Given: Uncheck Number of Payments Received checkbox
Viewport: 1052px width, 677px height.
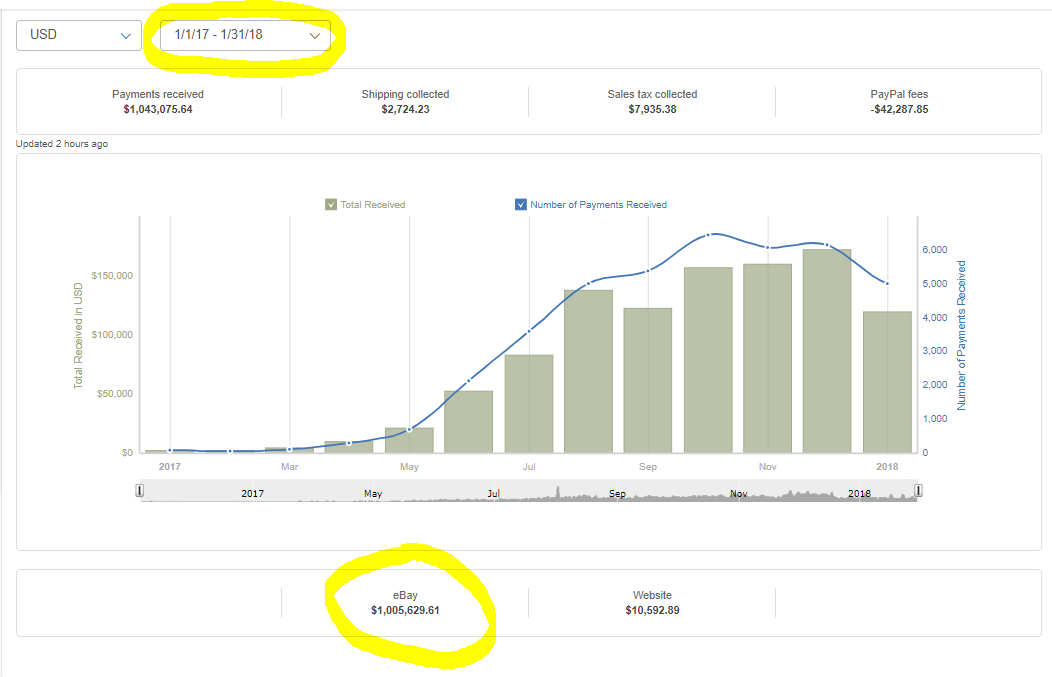Looking at the screenshot, I should point(521,205).
